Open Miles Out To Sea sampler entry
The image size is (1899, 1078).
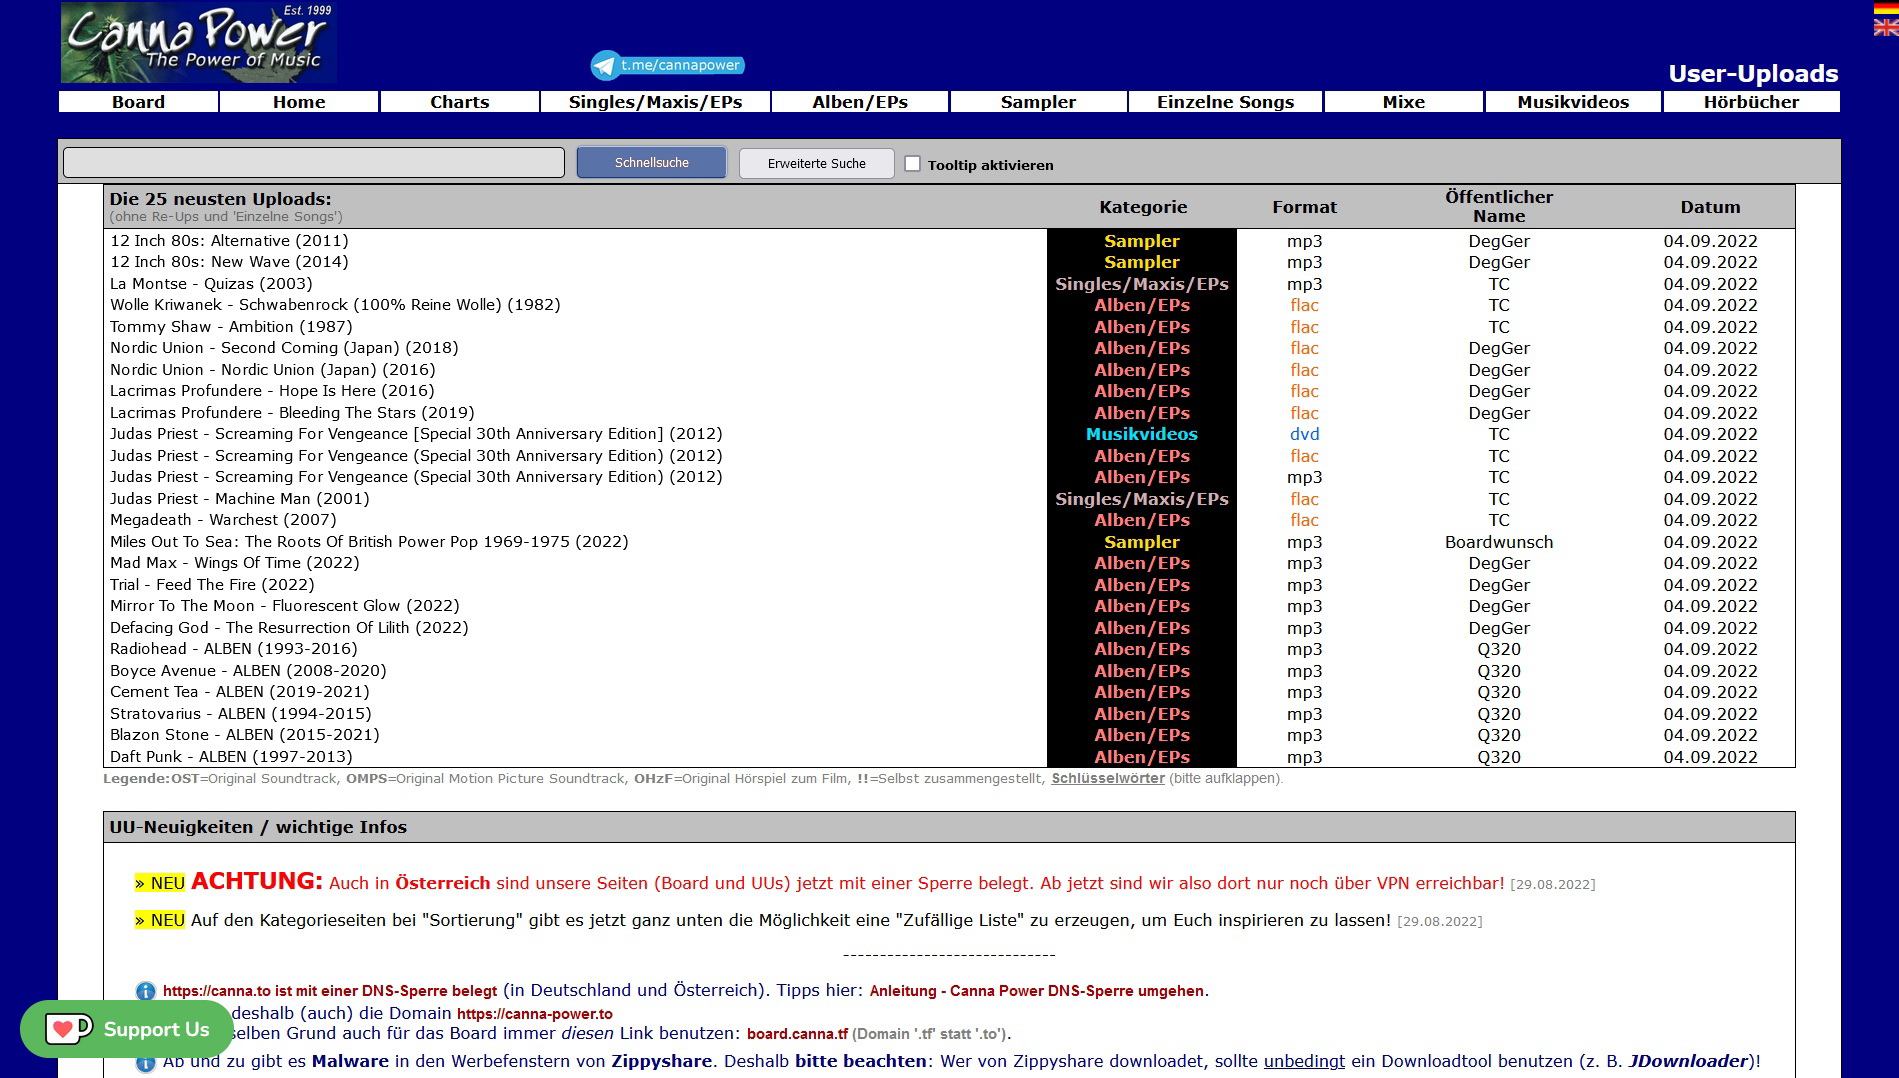369,542
